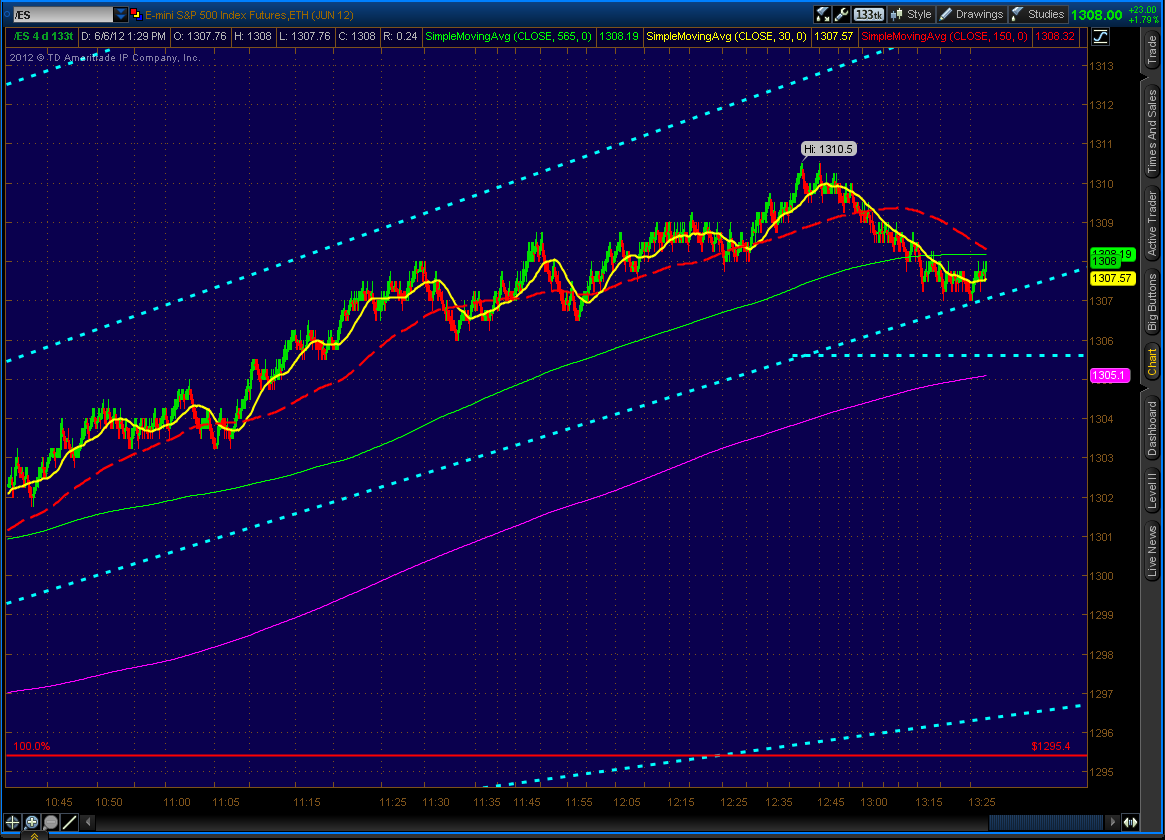
Task: Select the zoom out magnifier tool
Action: click(51, 822)
